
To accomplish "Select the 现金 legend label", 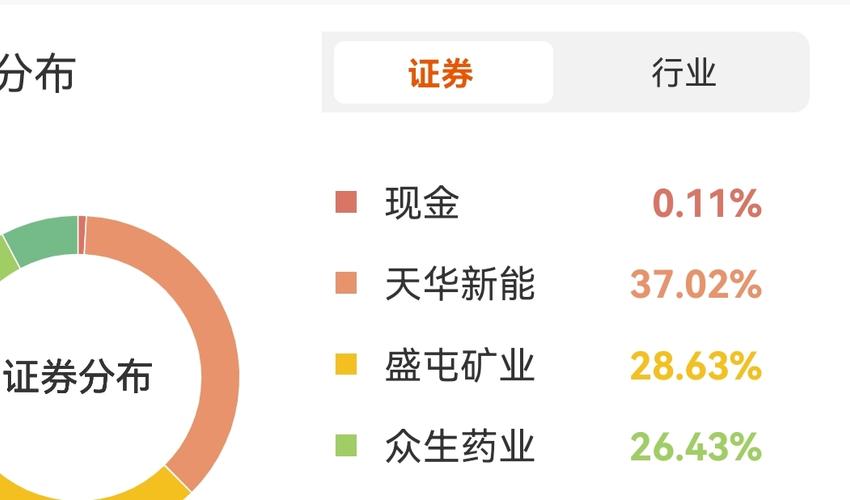I will pyautogui.click(x=422, y=203).
